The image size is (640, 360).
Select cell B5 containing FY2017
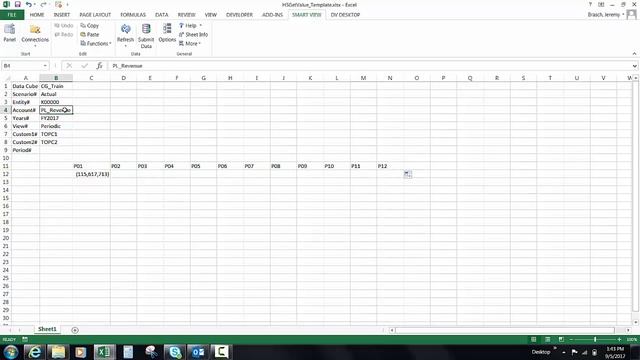click(x=56, y=118)
